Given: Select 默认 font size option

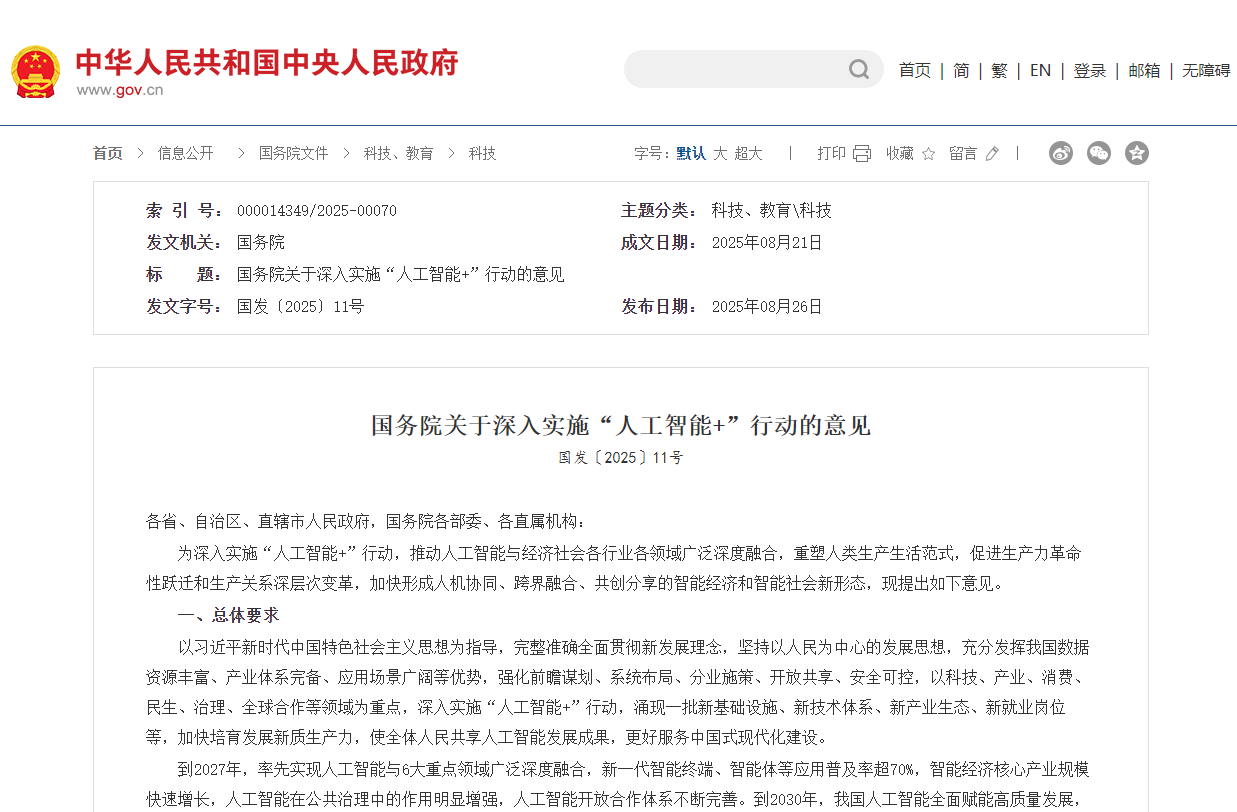Looking at the screenshot, I should [x=691, y=153].
